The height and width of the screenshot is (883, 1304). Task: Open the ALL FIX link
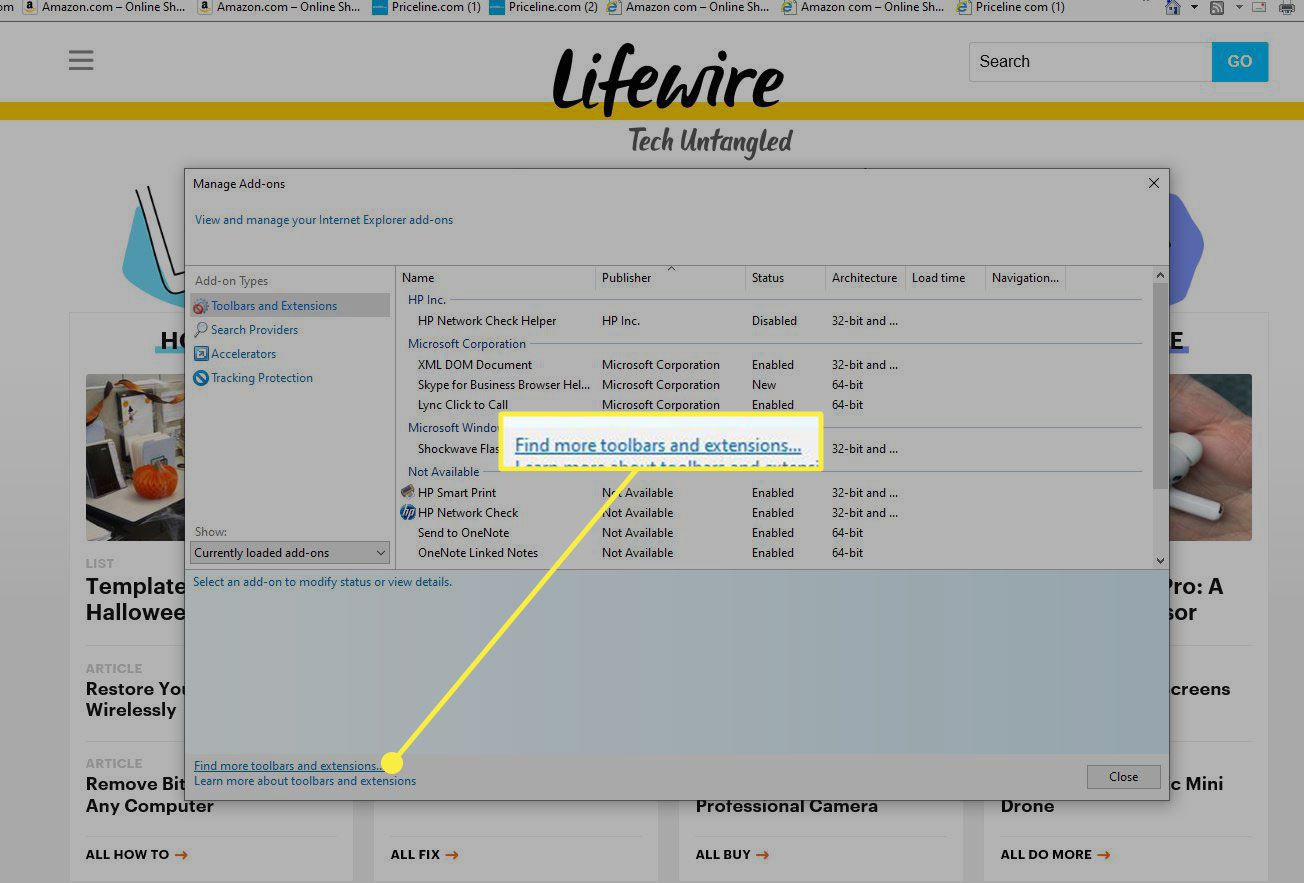click(425, 855)
